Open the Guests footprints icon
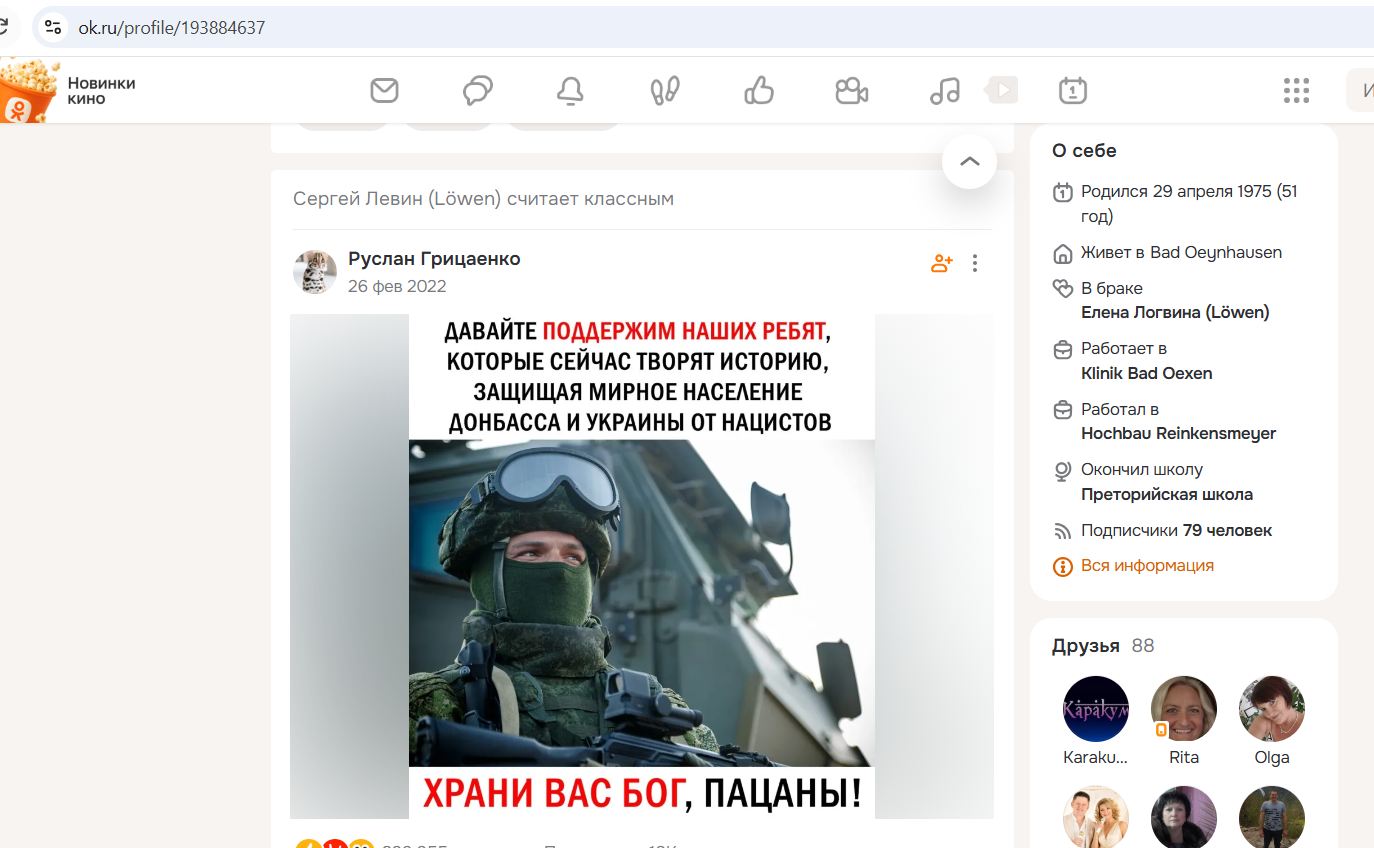1374x848 pixels. (x=665, y=91)
